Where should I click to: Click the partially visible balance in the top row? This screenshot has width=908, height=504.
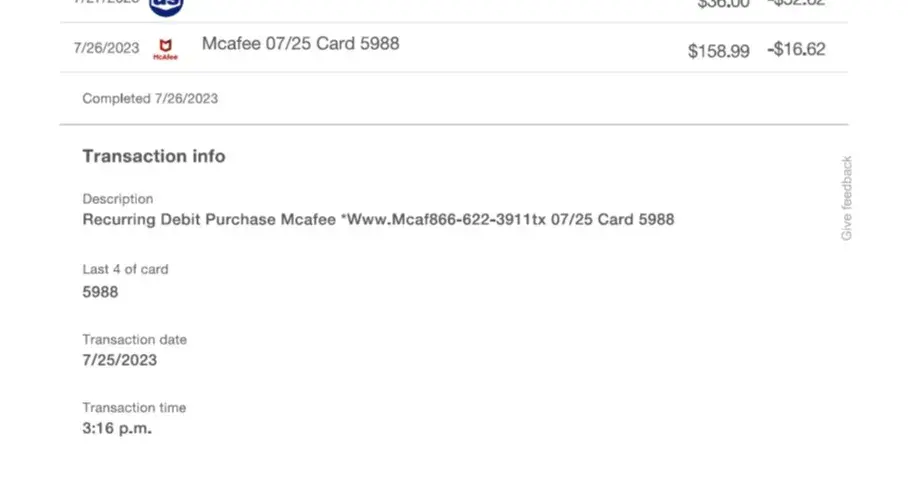[x=796, y=4]
